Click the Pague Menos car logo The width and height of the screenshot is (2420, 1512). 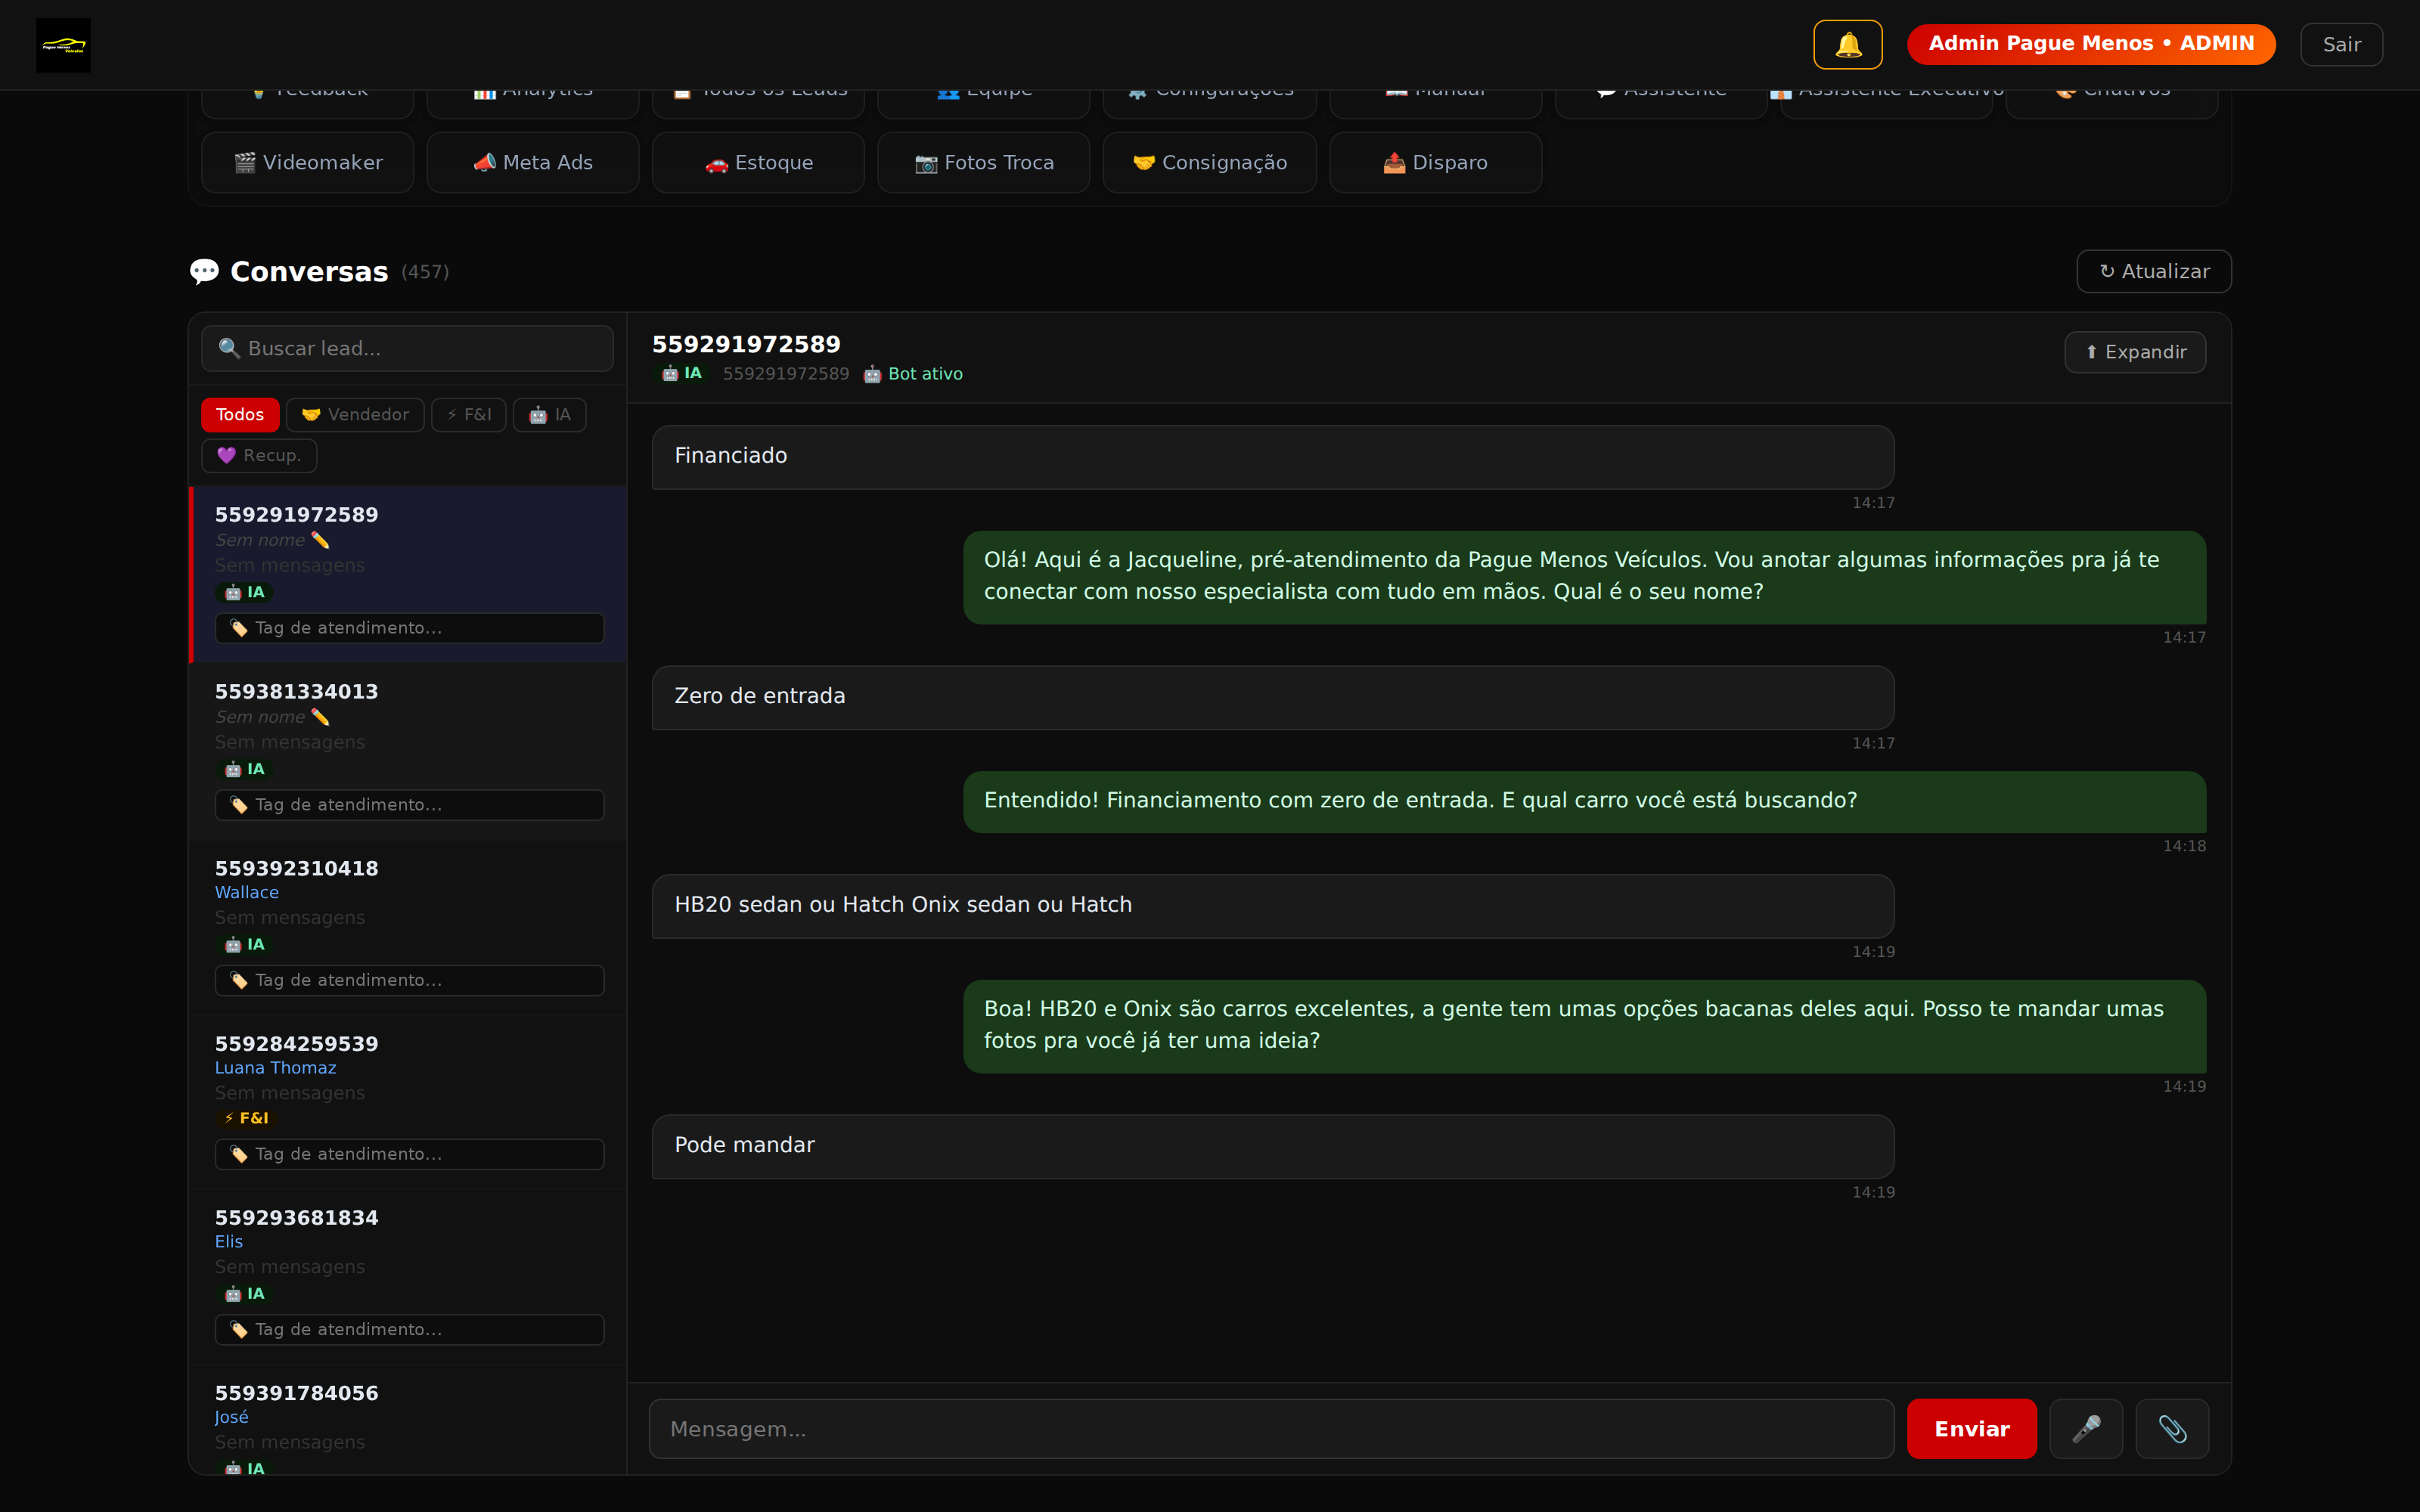(63, 45)
